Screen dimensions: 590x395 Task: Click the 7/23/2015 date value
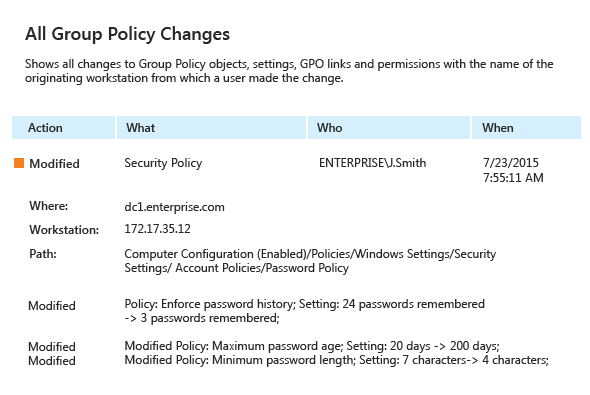(511, 163)
